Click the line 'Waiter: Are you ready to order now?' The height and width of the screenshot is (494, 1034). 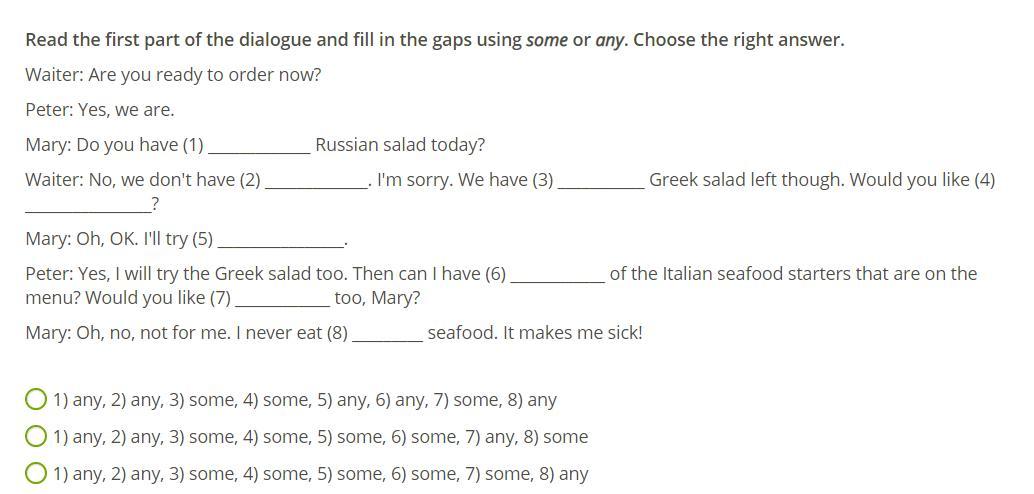173,75
